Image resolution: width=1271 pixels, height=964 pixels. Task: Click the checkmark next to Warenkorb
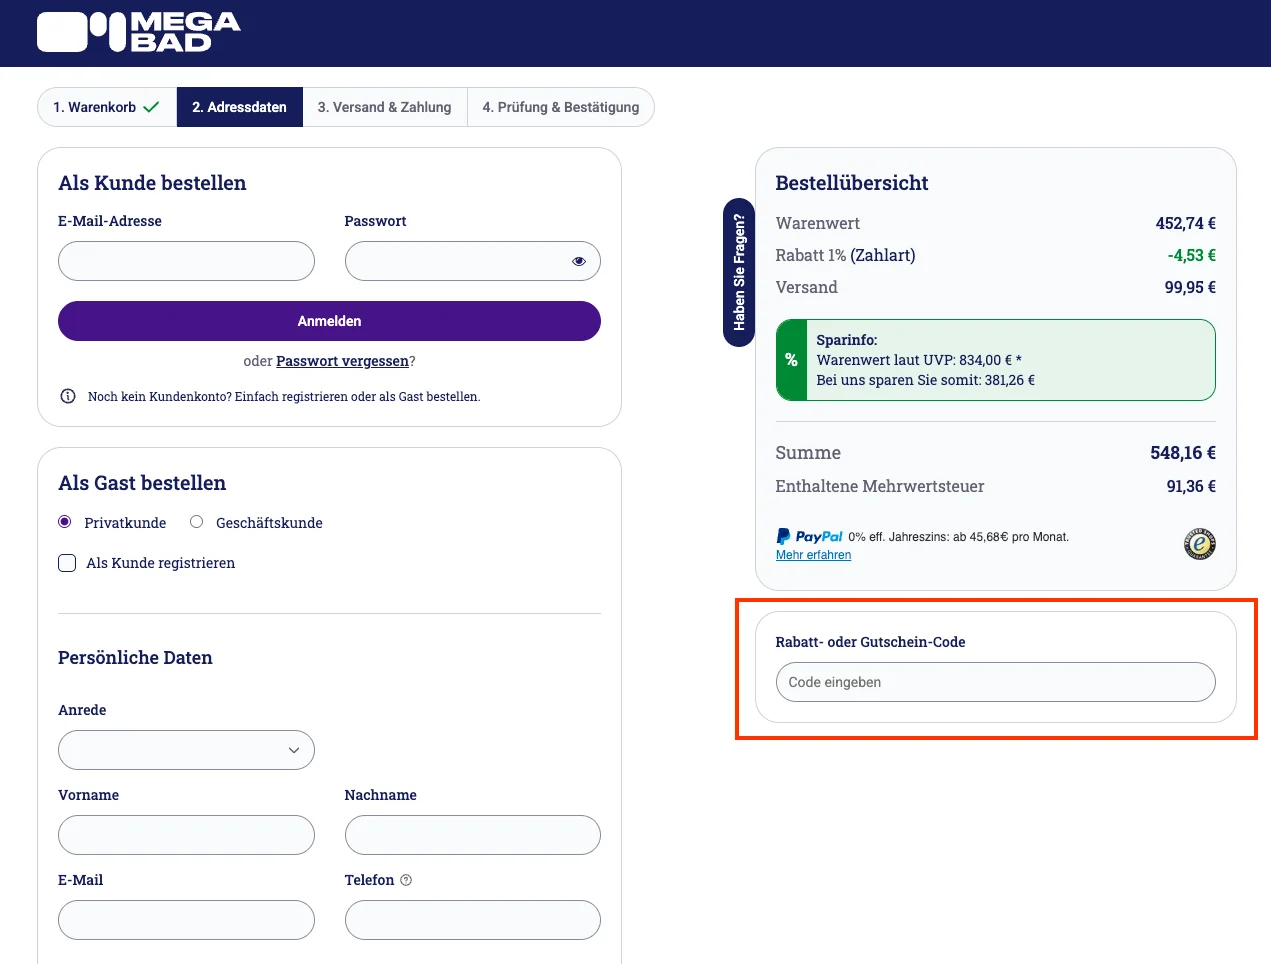(151, 107)
